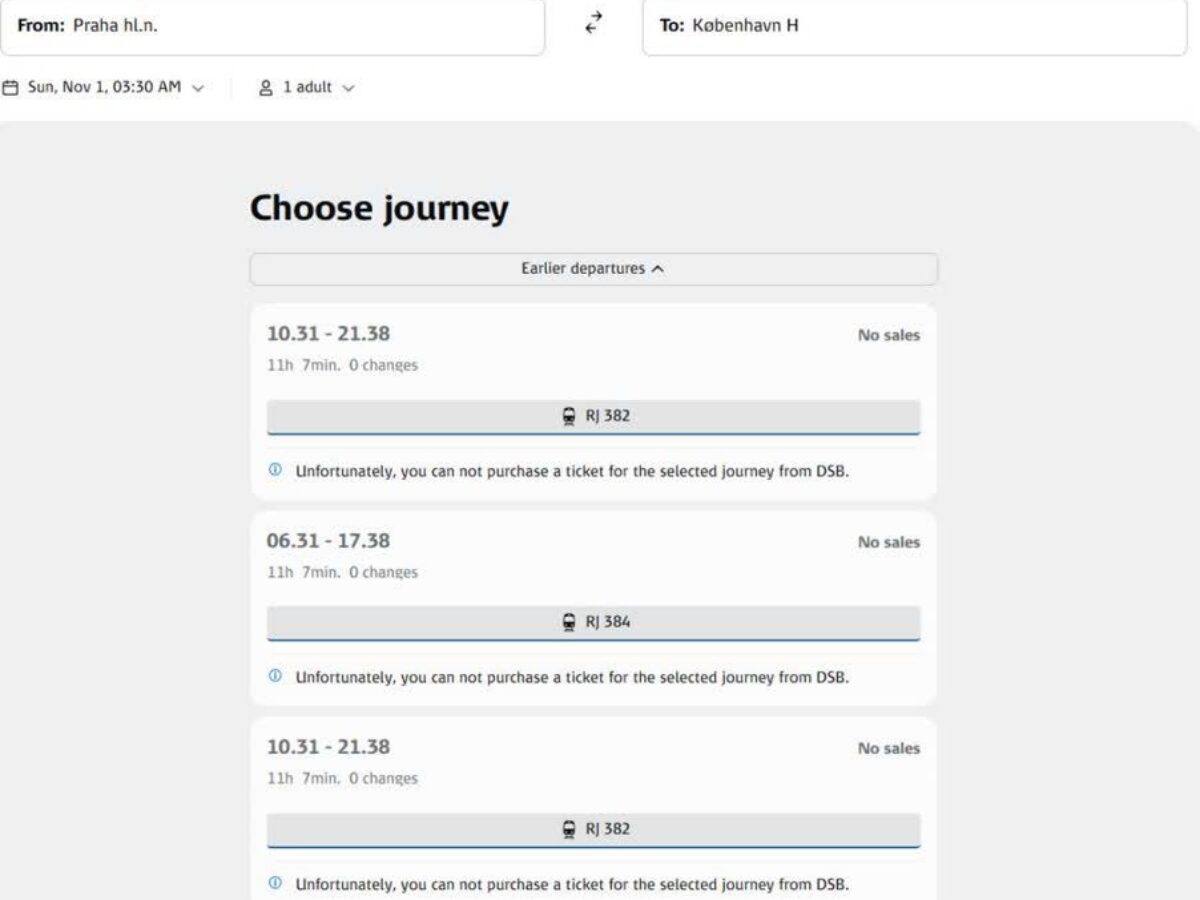Select the 06.31 - 17.38 journey
Screen dimensions: 1200x900
[x=593, y=608]
